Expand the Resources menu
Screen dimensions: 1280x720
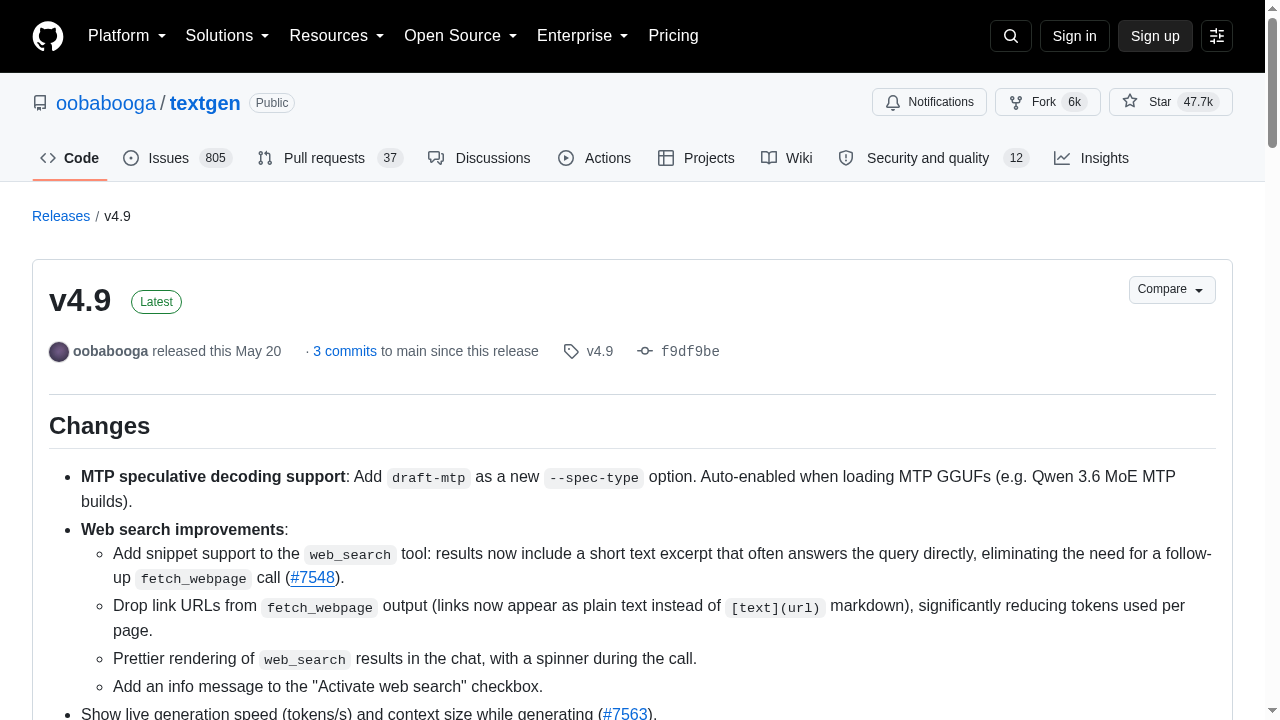point(337,36)
